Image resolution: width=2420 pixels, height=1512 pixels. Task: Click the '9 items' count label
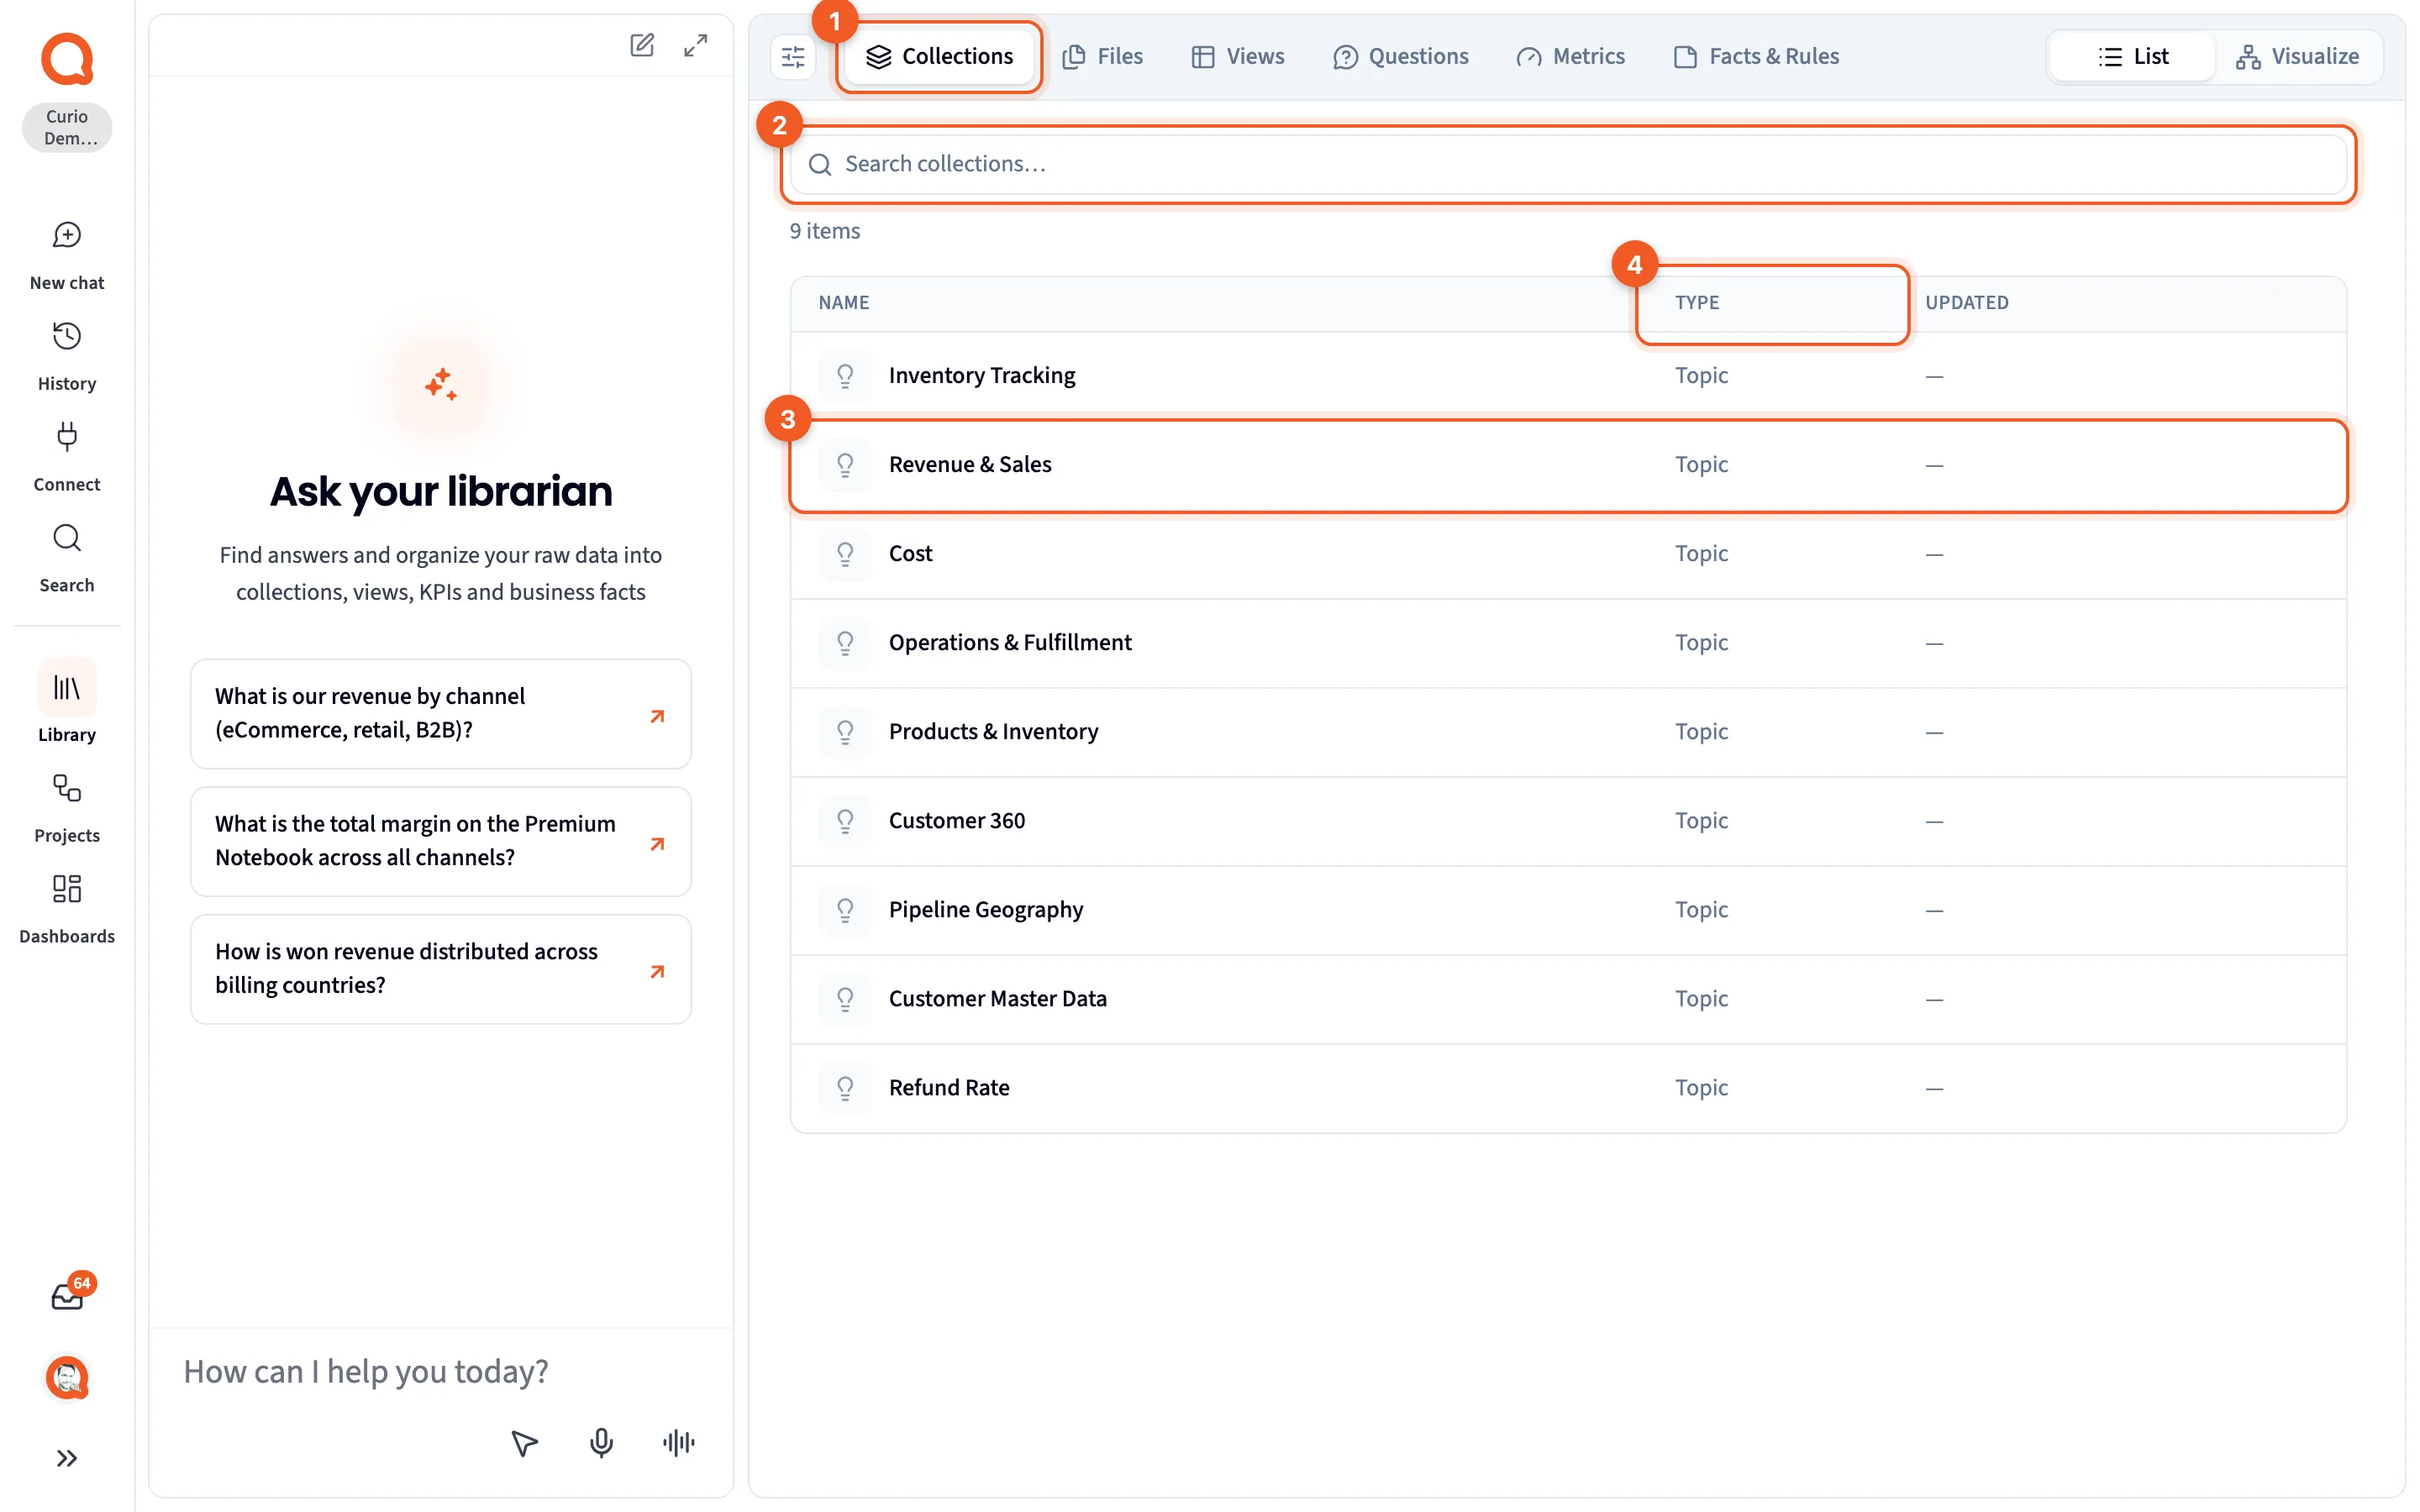pyautogui.click(x=824, y=231)
